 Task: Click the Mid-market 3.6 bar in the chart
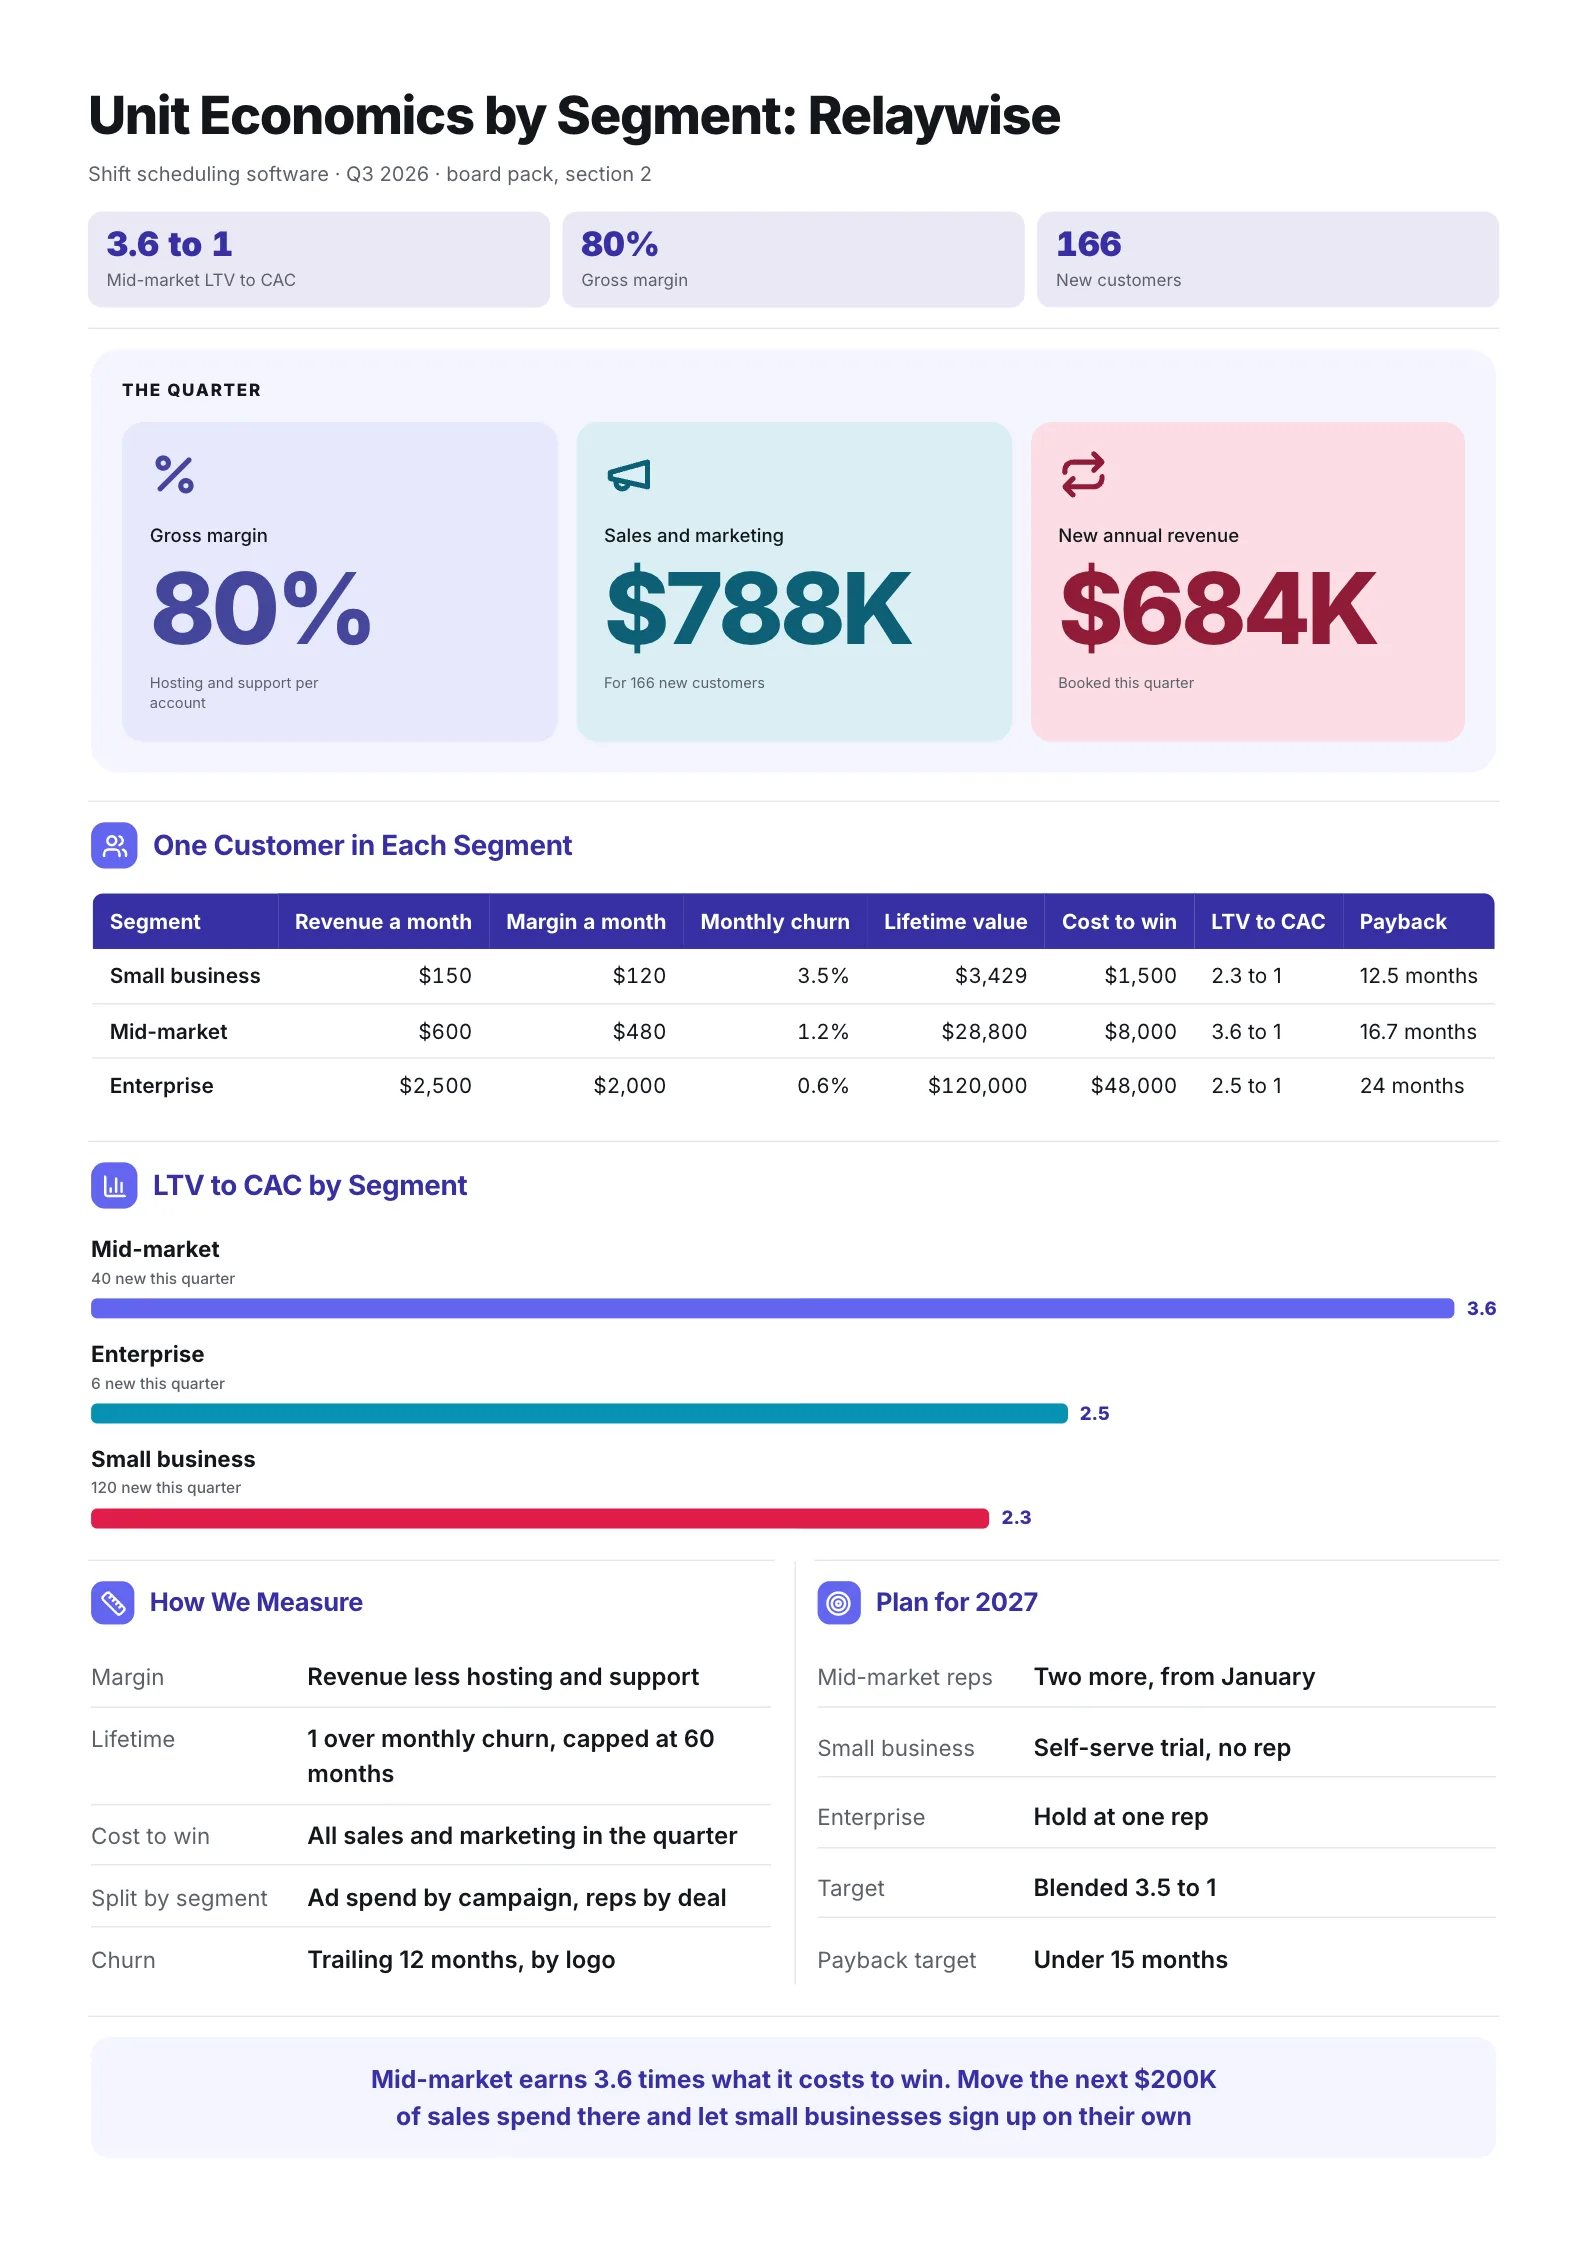pos(772,1308)
